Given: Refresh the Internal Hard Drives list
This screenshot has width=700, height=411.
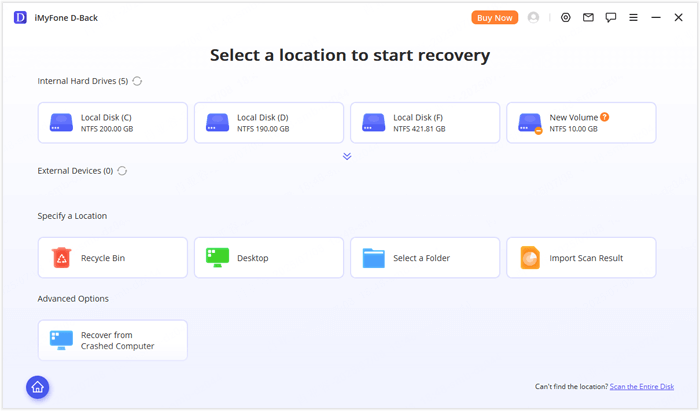Looking at the screenshot, I should tap(137, 81).
